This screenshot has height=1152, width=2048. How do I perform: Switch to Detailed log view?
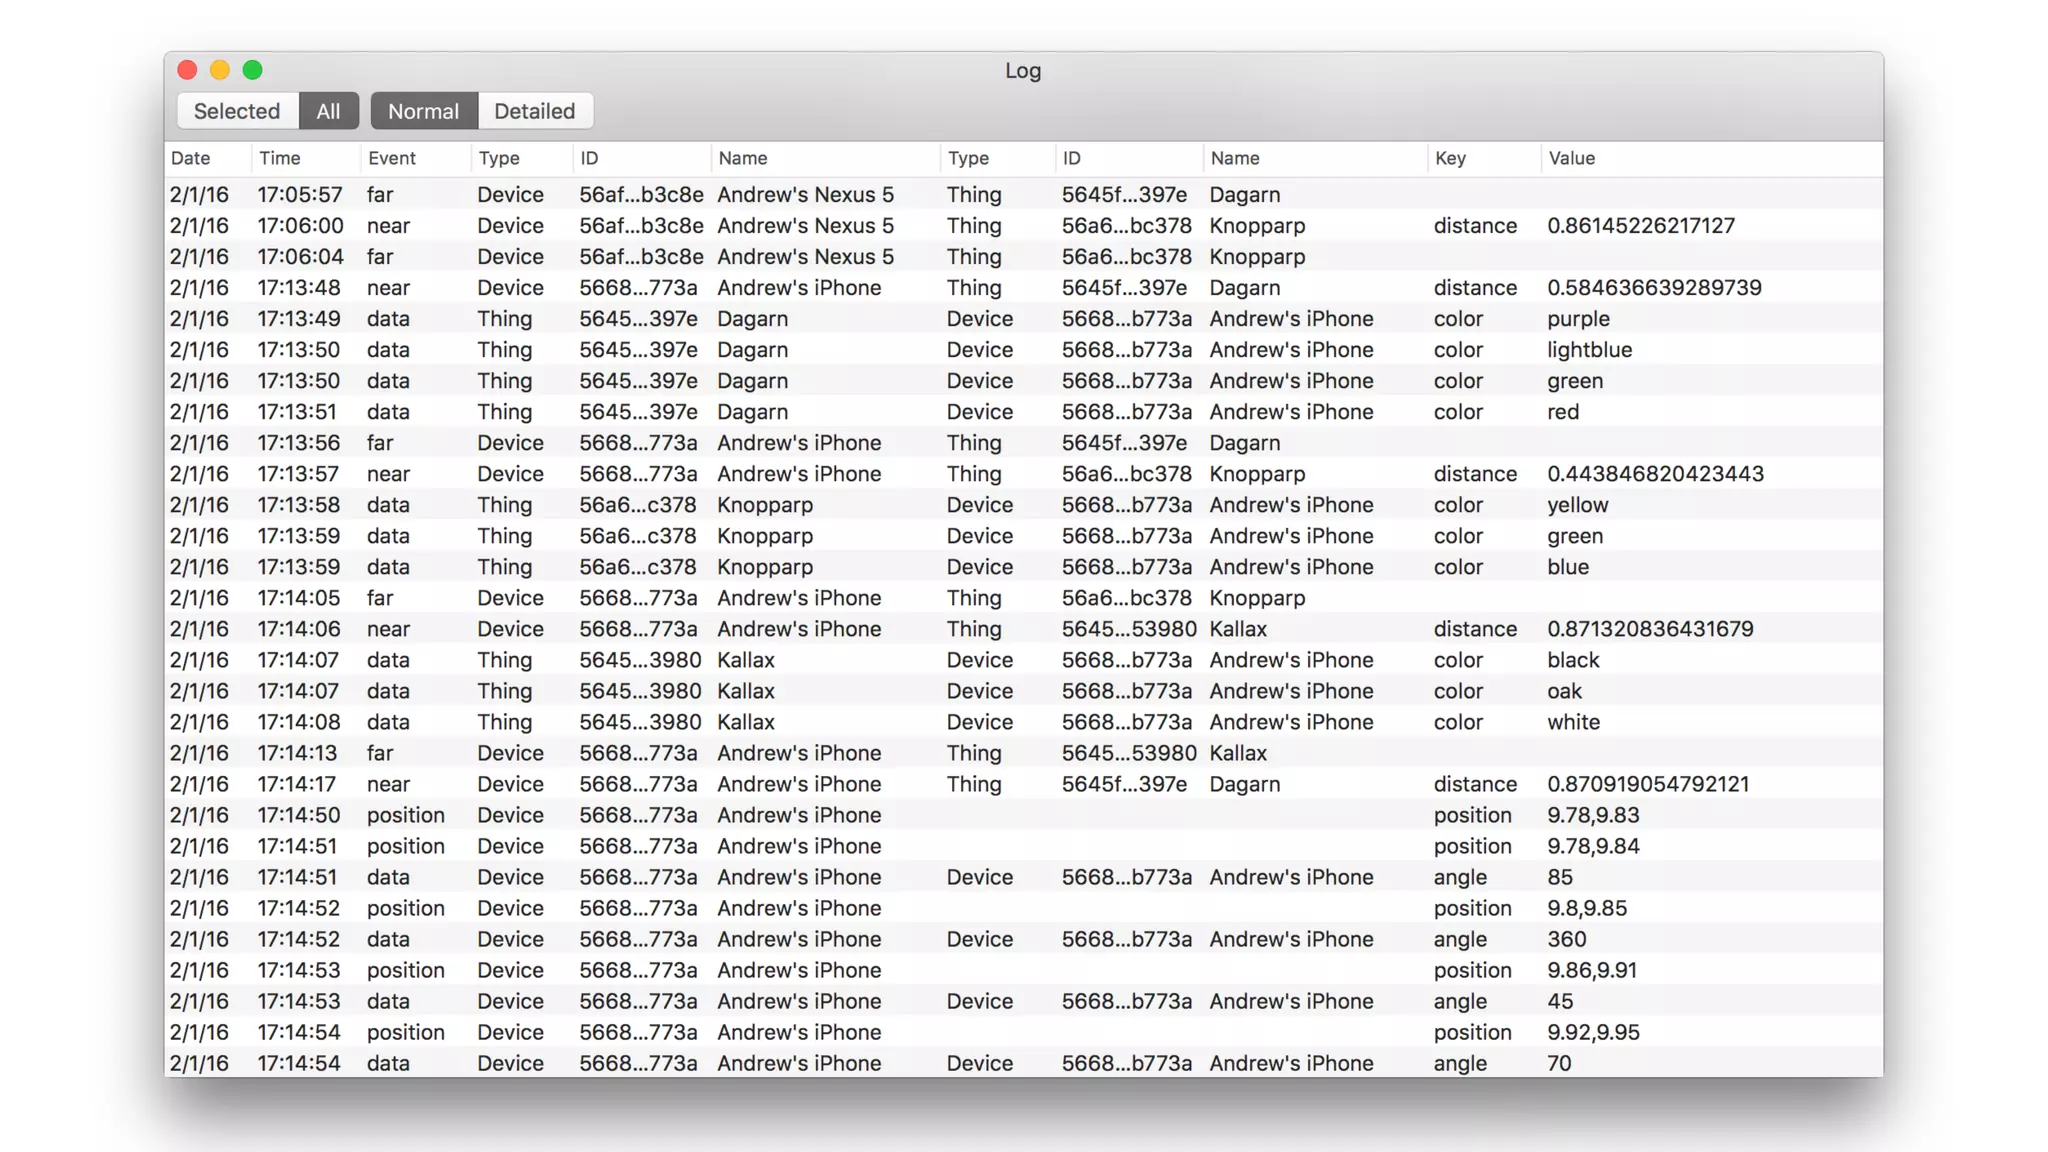click(x=534, y=111)
